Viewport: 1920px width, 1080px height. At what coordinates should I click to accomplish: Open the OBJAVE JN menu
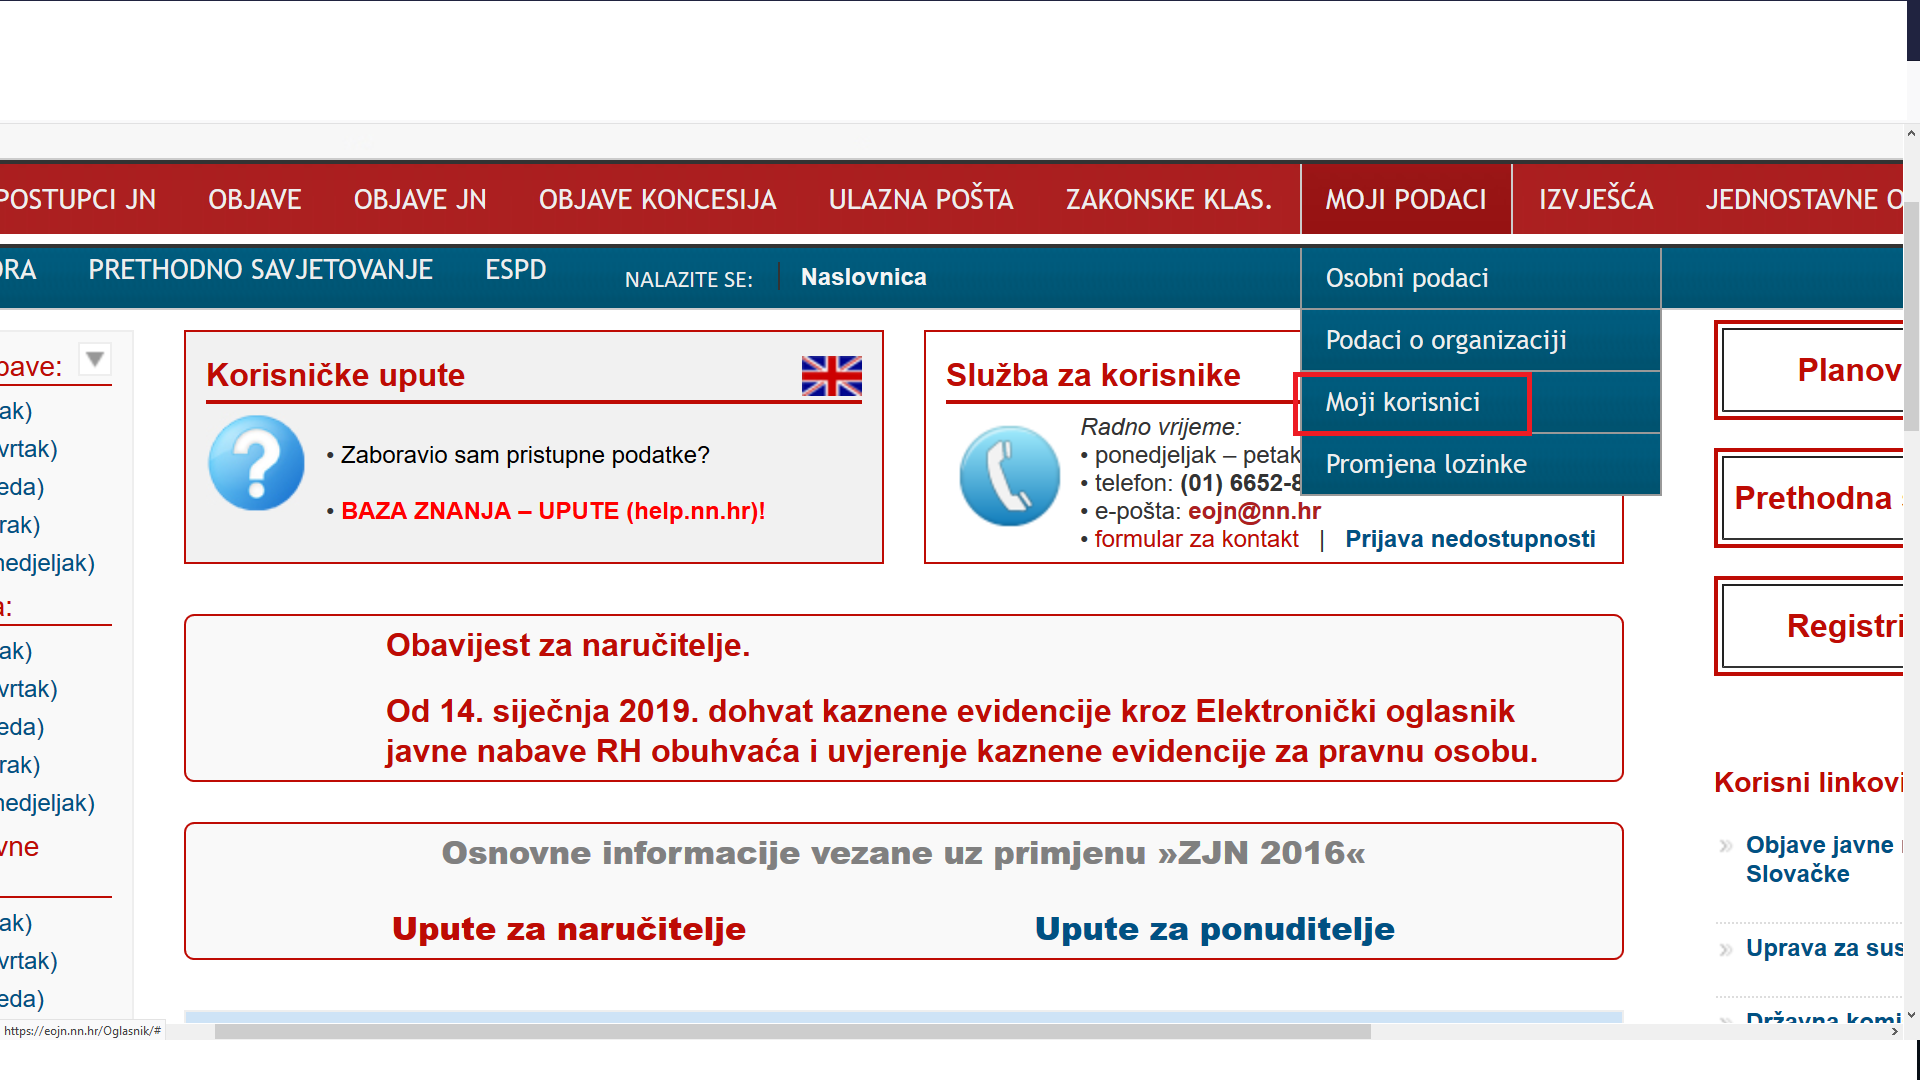(420, 199)
